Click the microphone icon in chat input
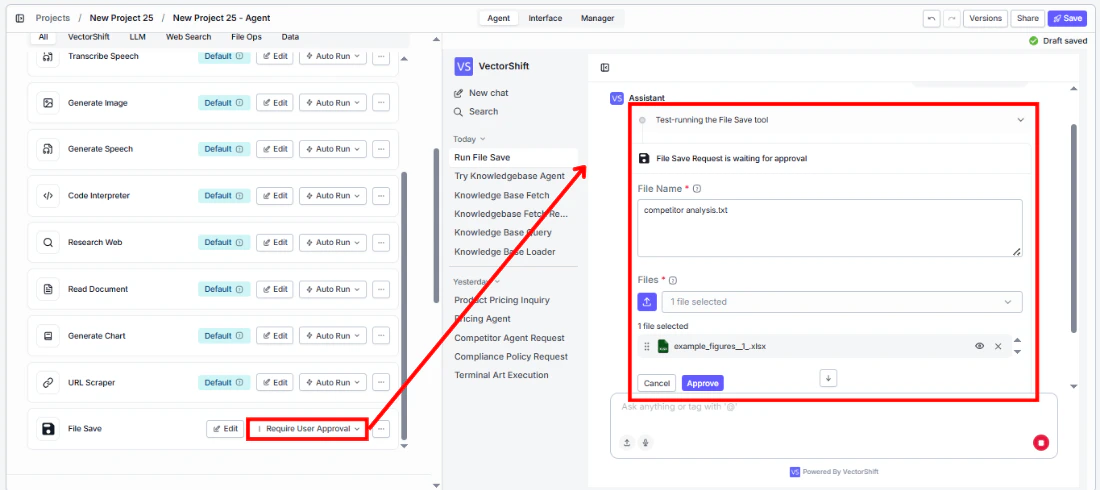 (645, 442)
